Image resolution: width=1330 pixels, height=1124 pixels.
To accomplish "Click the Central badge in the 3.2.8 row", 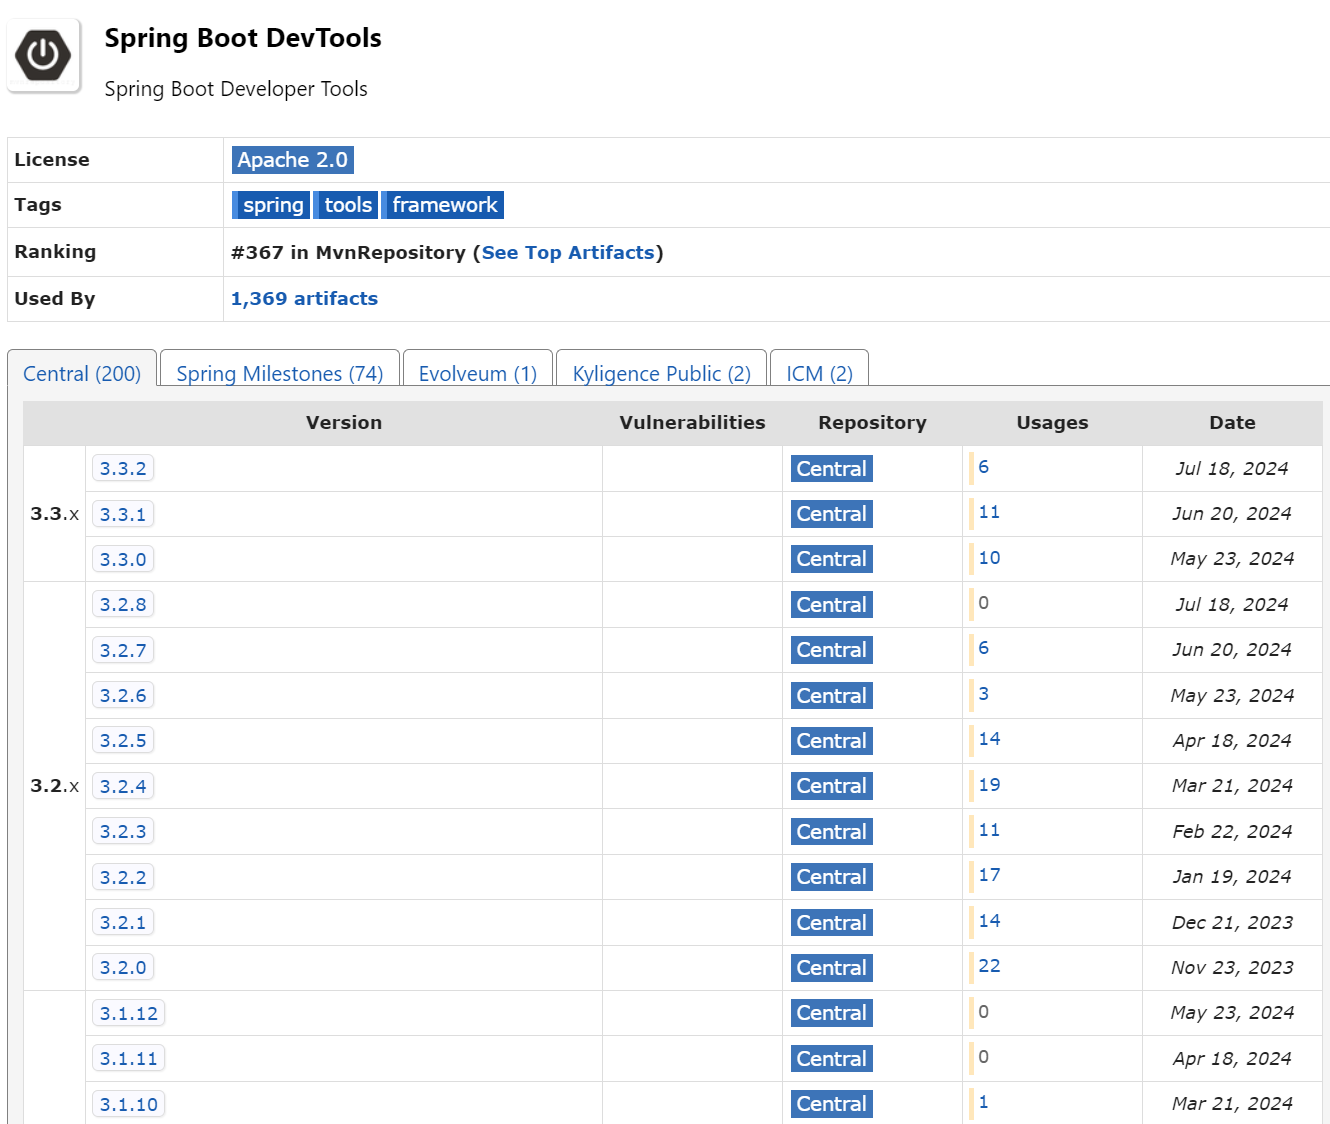I will (x=831, y=605).
